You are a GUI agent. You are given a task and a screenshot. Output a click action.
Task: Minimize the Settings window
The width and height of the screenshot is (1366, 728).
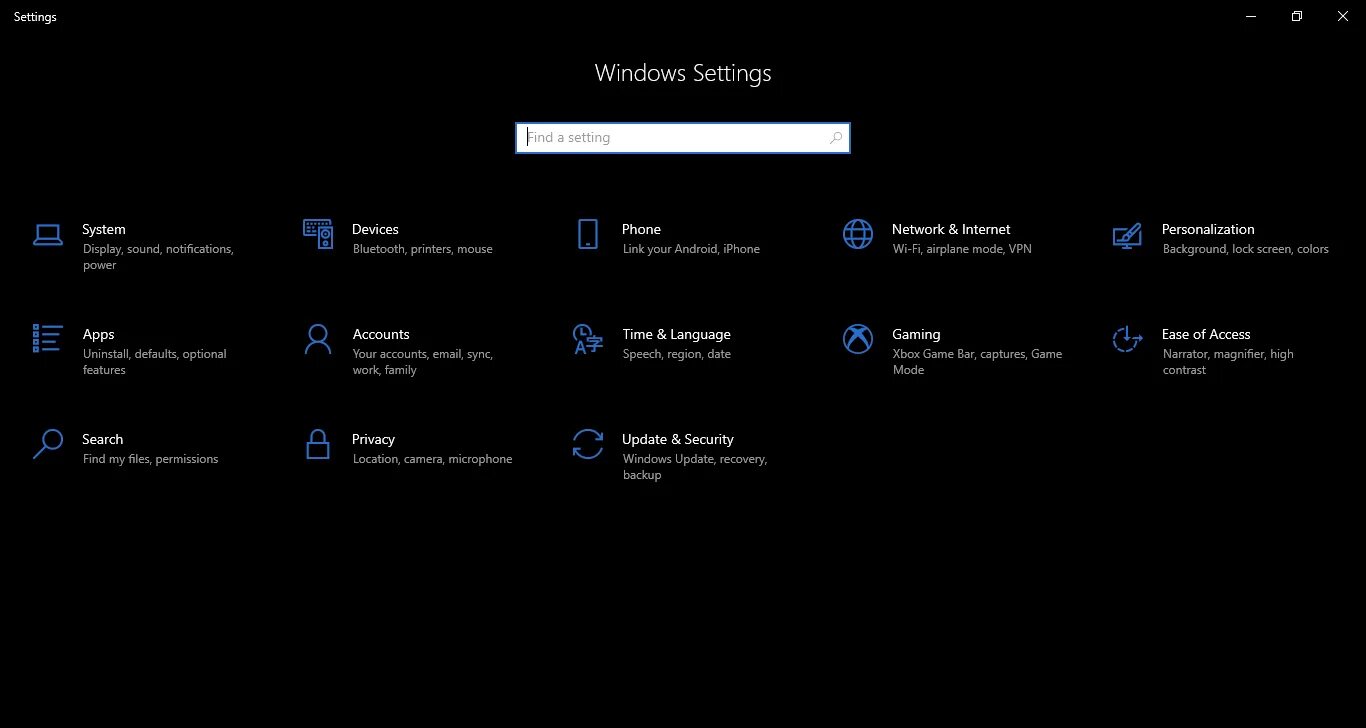pyautogui.click(x=1251, y=16)
